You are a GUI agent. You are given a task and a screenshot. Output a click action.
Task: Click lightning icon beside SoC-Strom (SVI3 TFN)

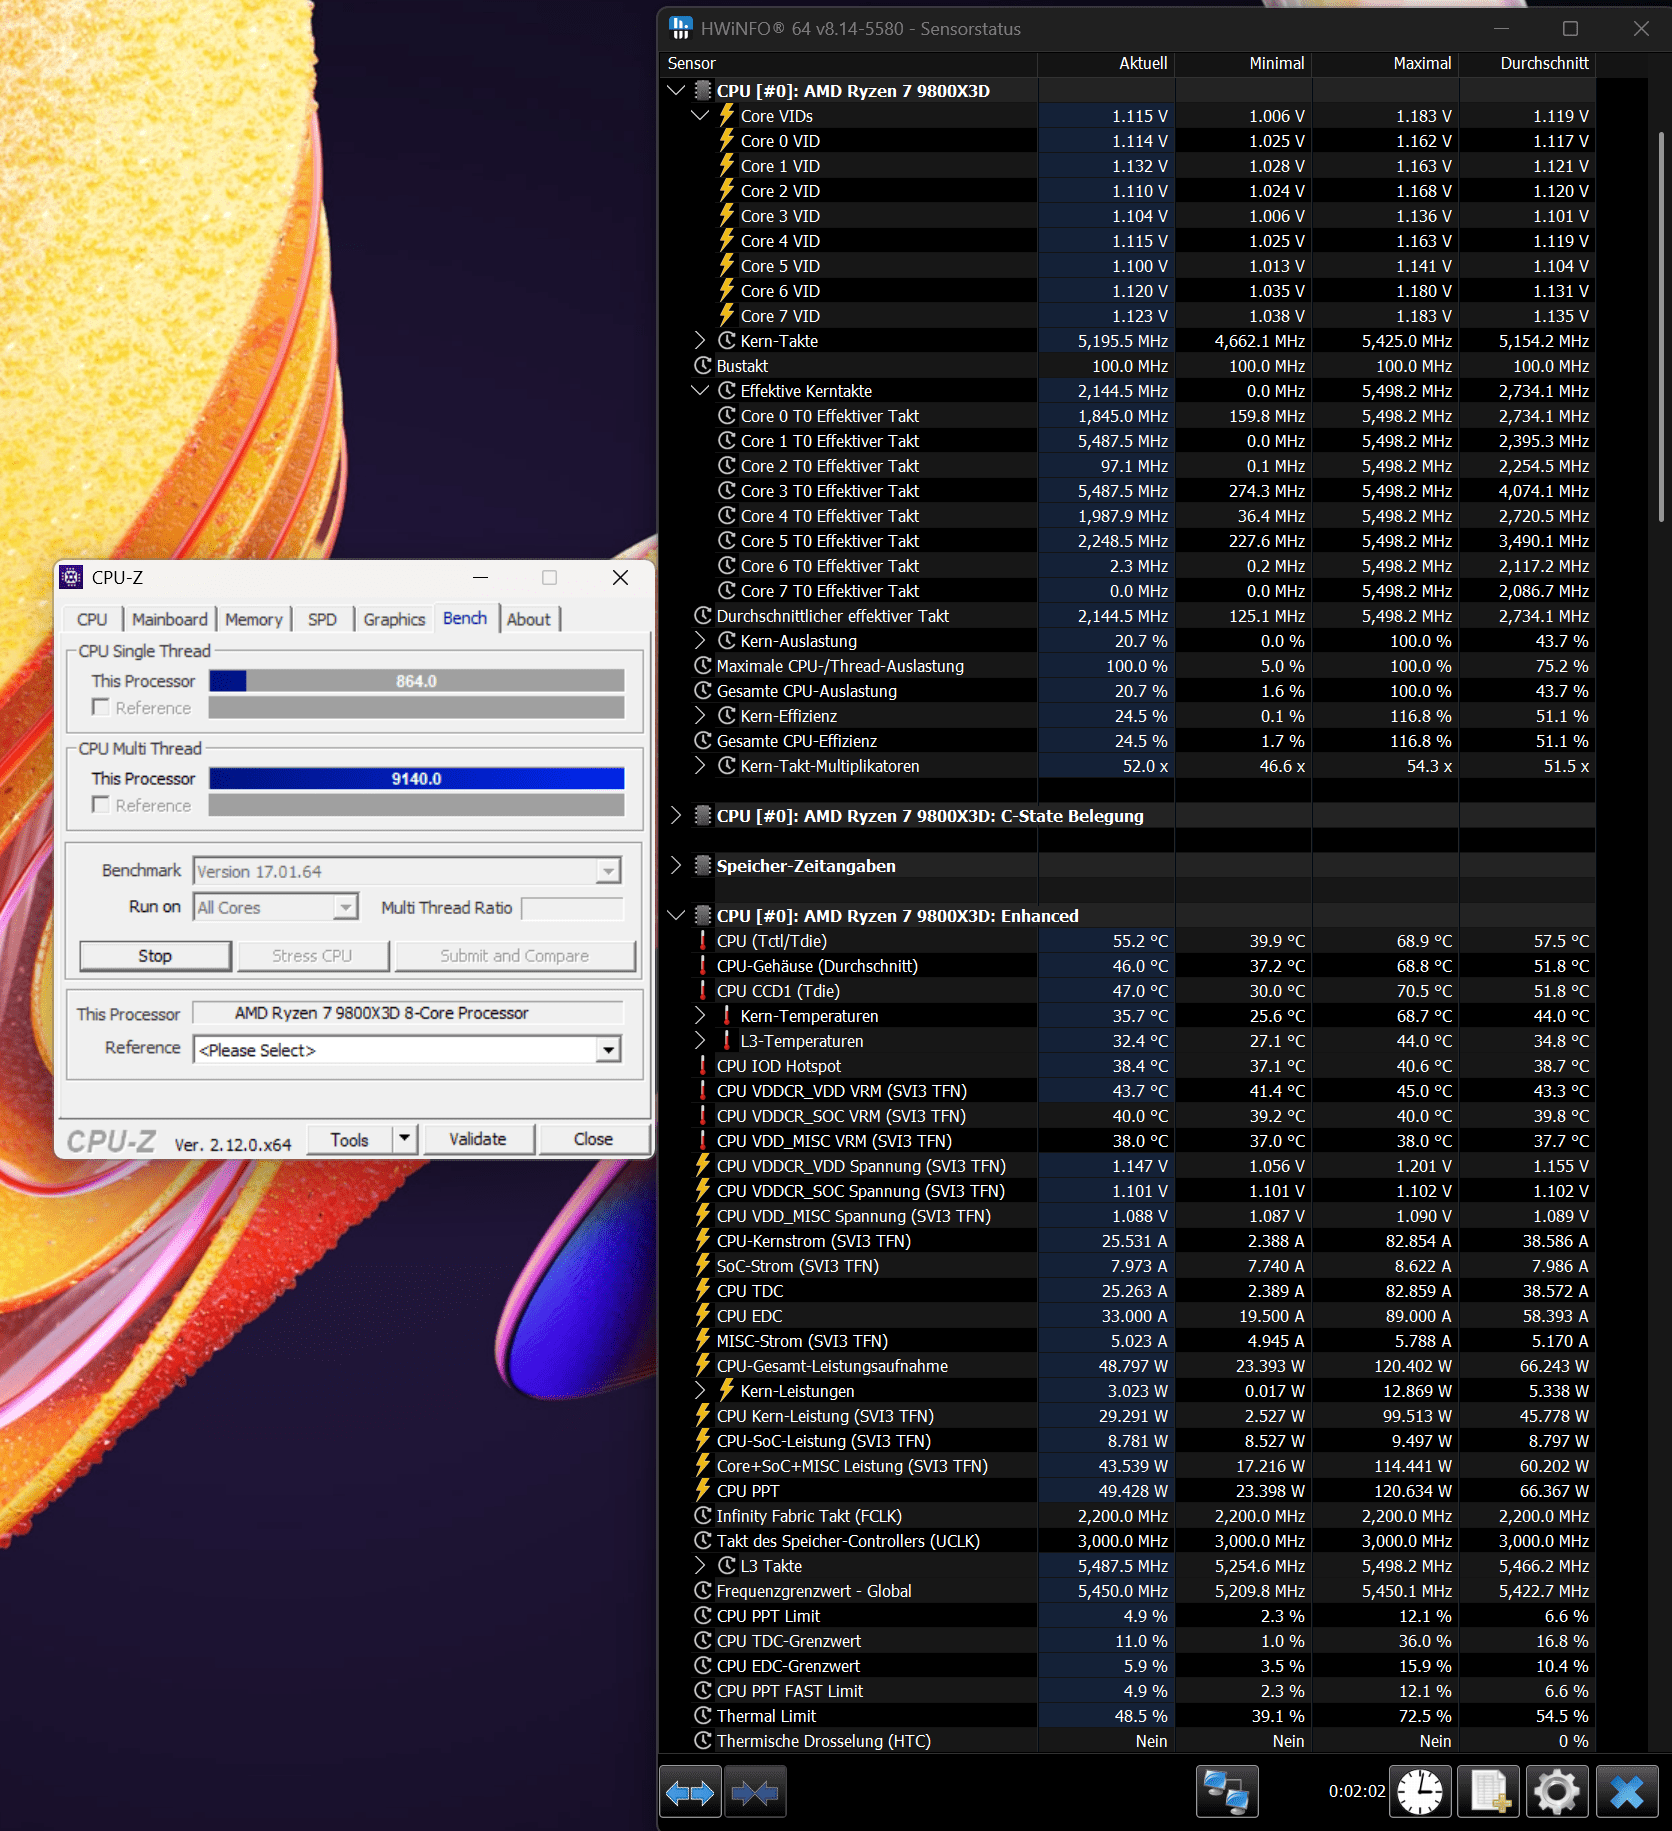coord(703,1266)
